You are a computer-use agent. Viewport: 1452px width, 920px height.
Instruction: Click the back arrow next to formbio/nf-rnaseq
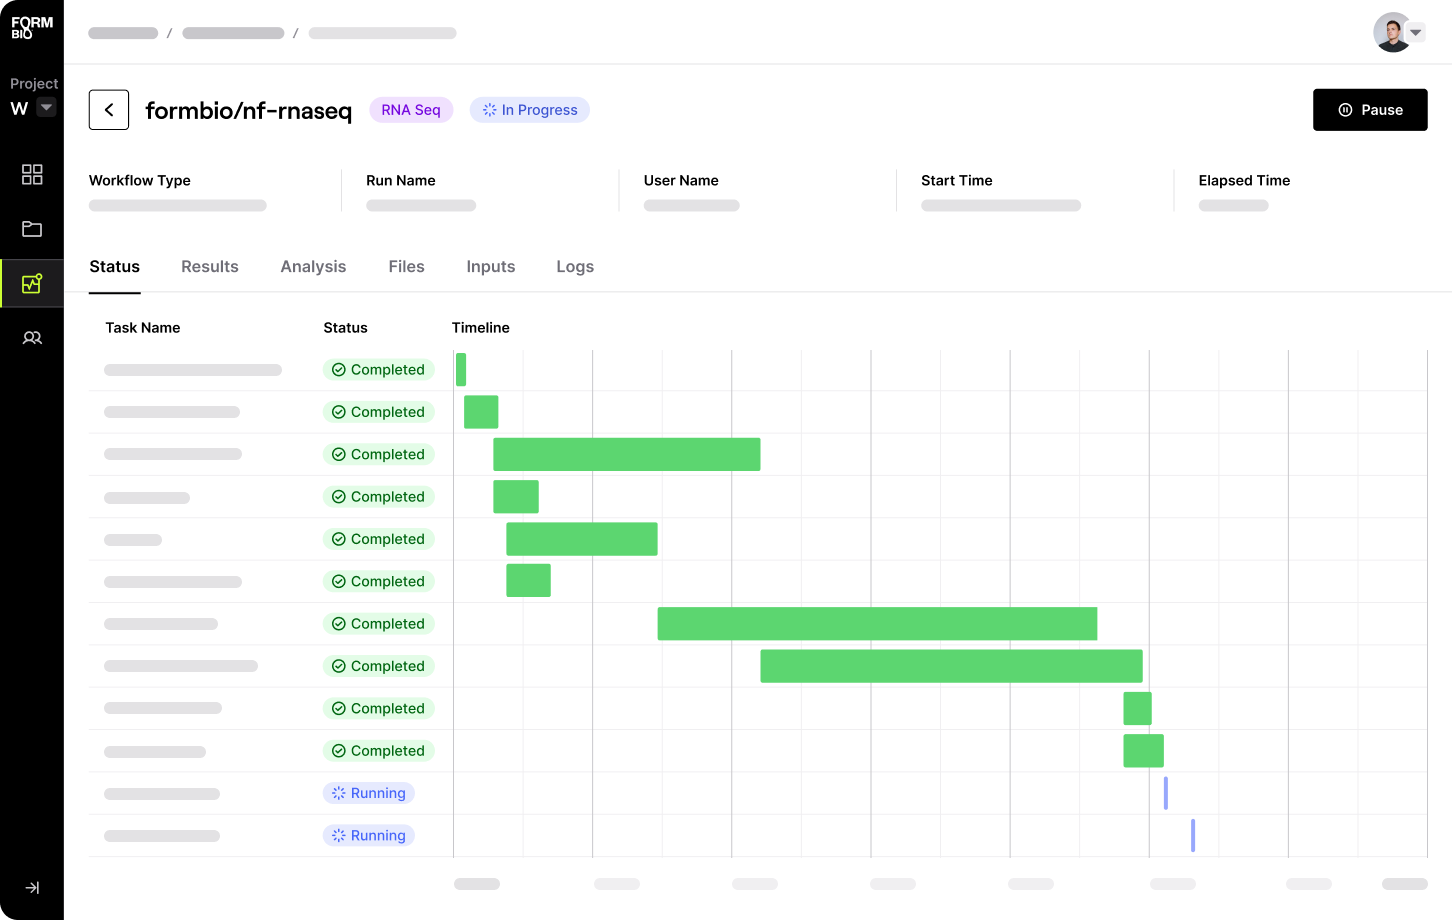coord(109,110)
